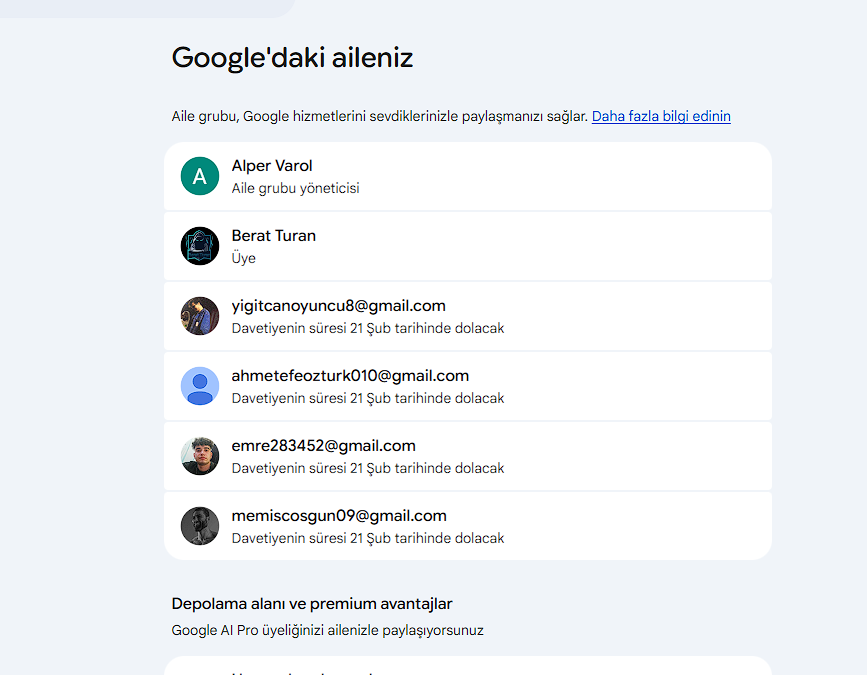Click the expiry text under memiscosgun09@gmail.com

[x=368, y=538]
